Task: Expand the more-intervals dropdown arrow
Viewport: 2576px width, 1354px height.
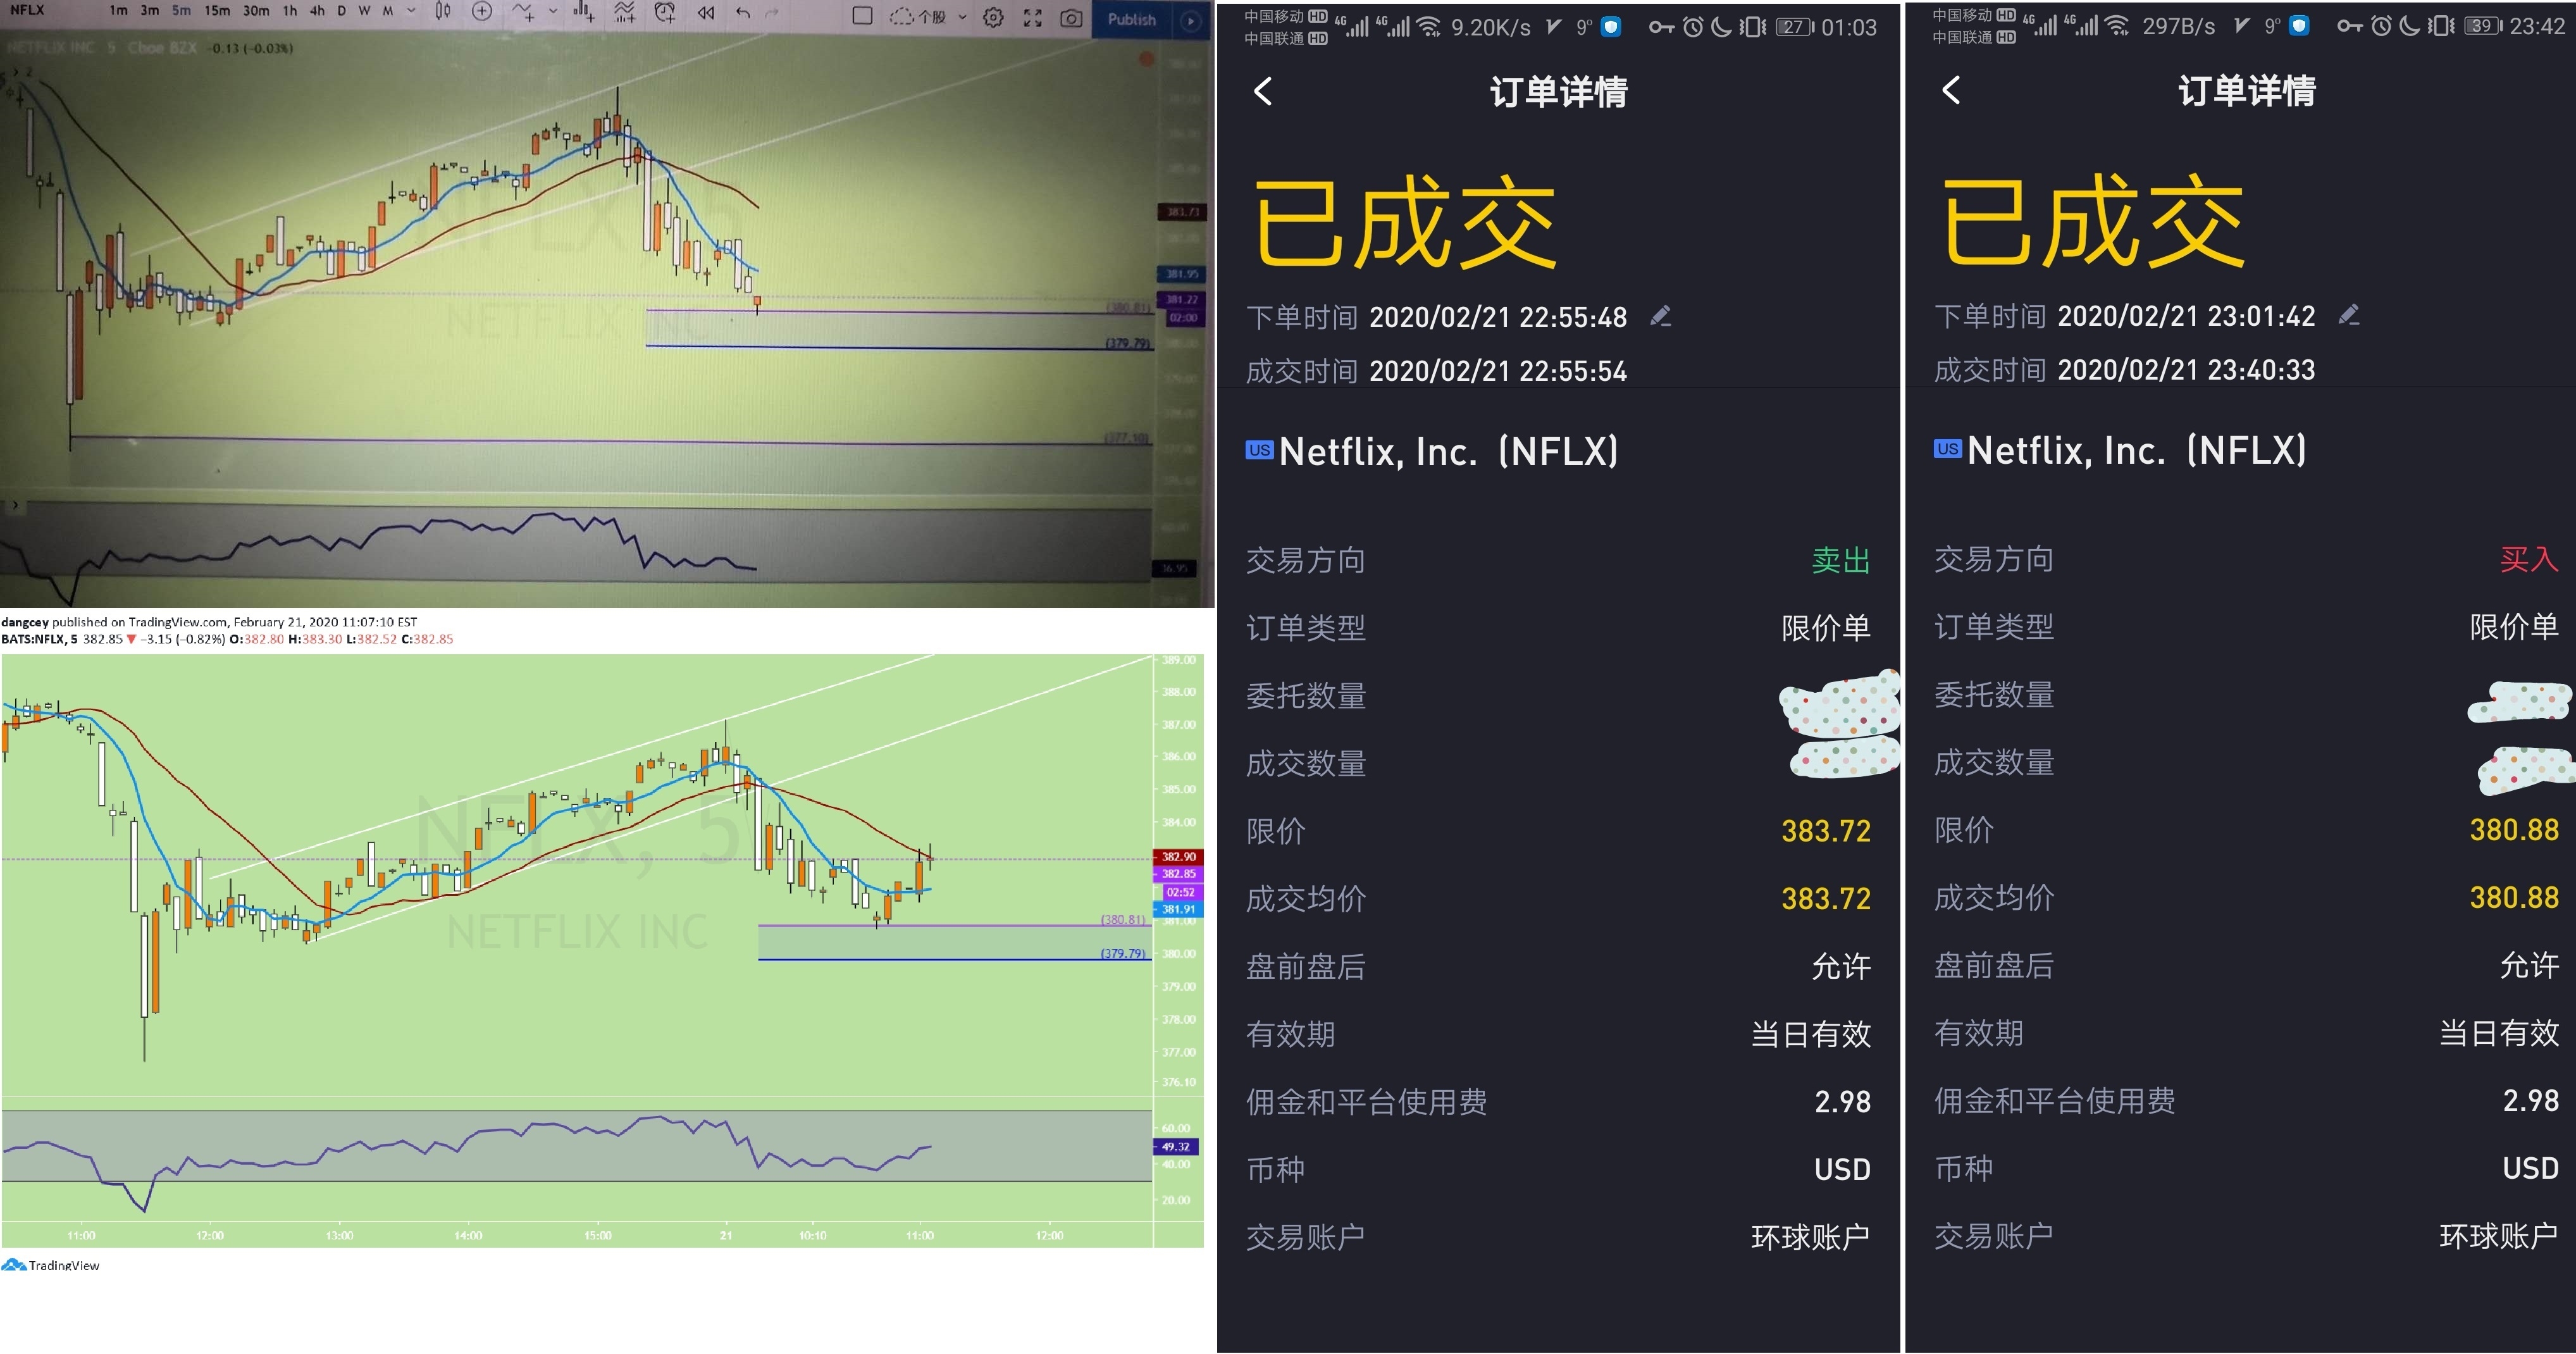Action: (x=411, y=11)
